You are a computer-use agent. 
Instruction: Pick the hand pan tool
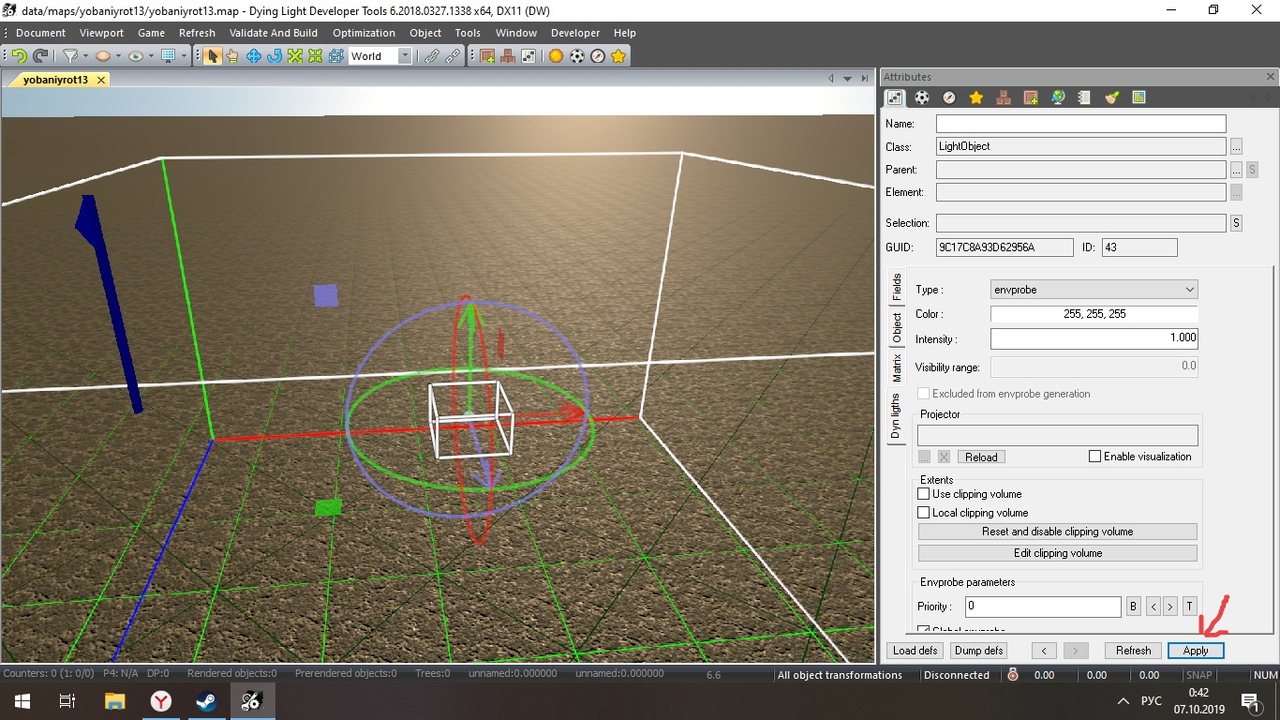pos(232,56)
